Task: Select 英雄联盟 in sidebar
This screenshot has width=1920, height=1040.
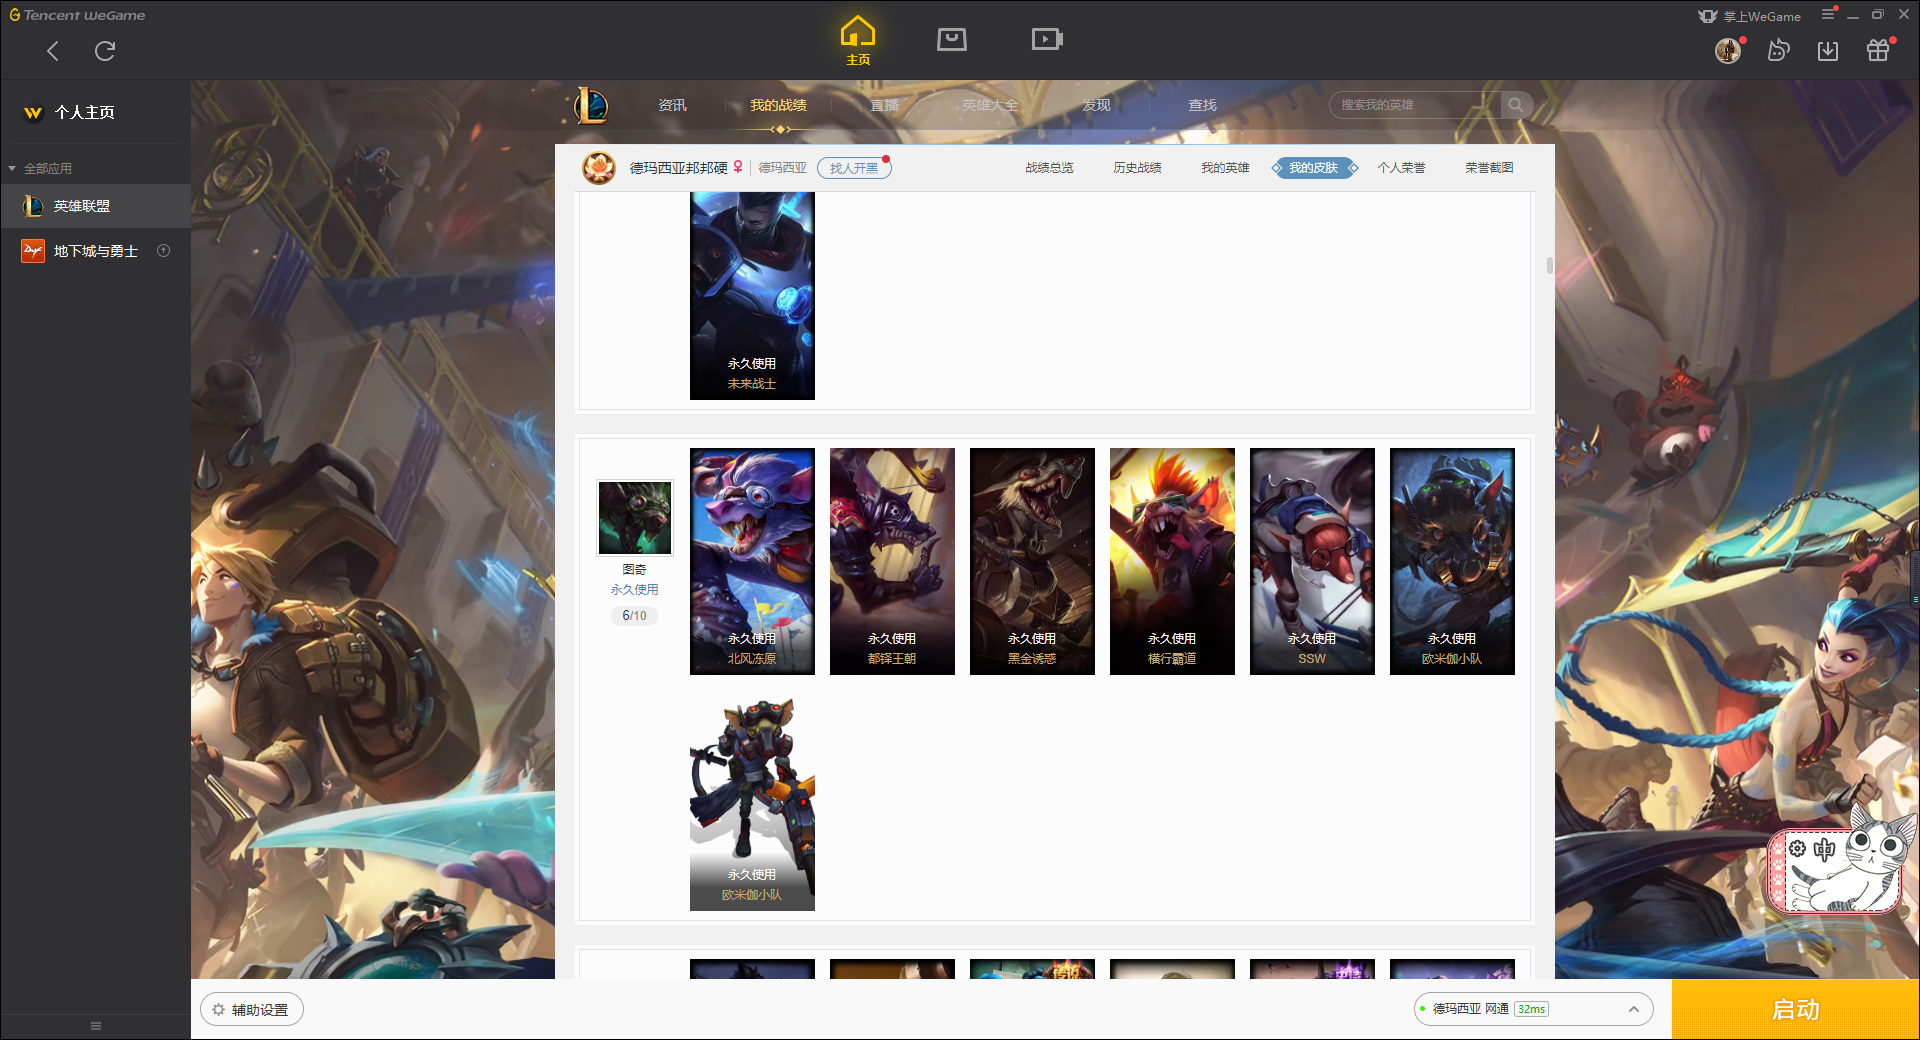Action: pyautogui.click(x=95, y=206)
